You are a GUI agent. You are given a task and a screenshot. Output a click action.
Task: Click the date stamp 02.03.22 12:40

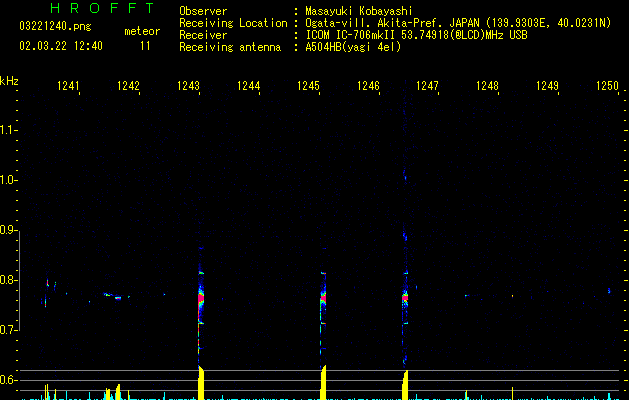(61, 46)
